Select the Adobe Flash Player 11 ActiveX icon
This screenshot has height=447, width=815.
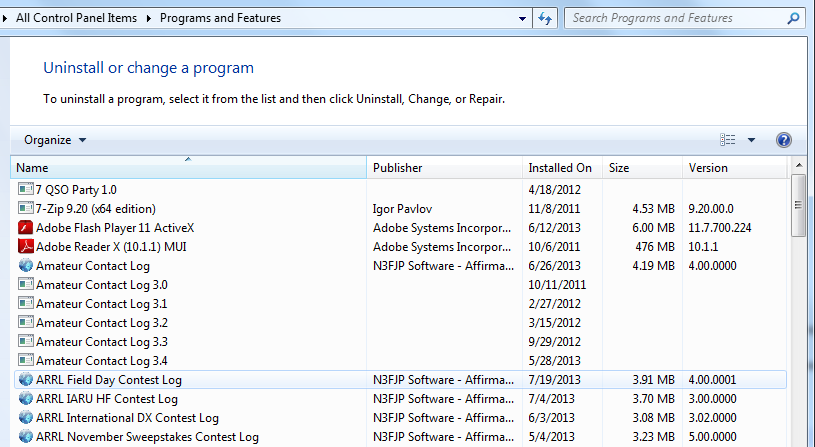(x=25, y=228)
